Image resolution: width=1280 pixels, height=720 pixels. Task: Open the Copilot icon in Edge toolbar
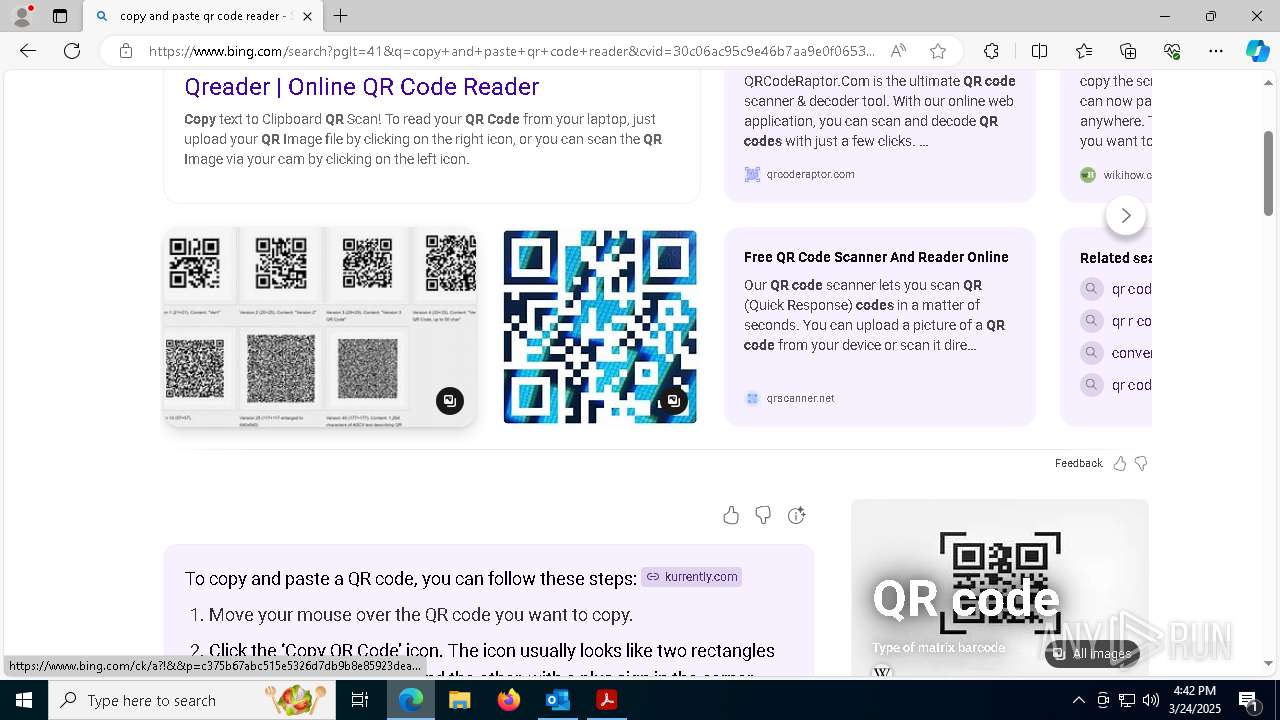(x=1257, y=51)
